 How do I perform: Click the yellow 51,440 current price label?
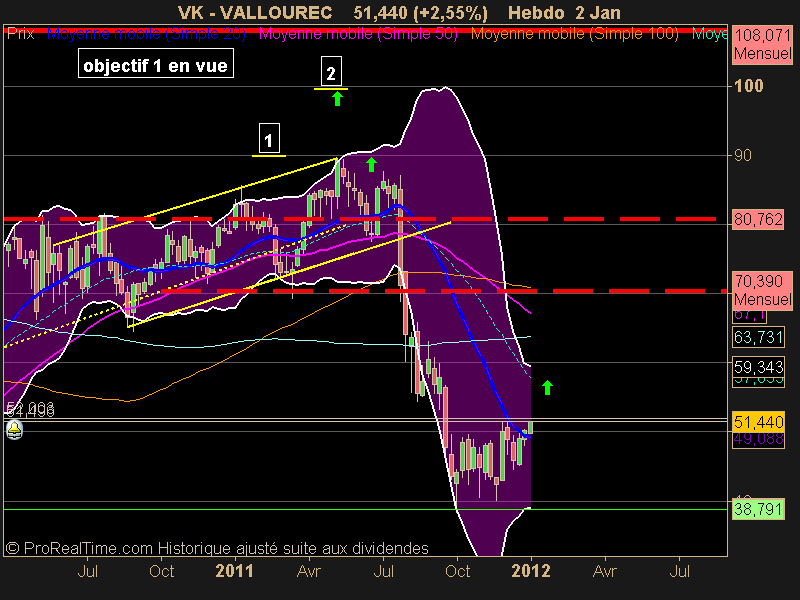pyautogui.click(x=758, y=422)
